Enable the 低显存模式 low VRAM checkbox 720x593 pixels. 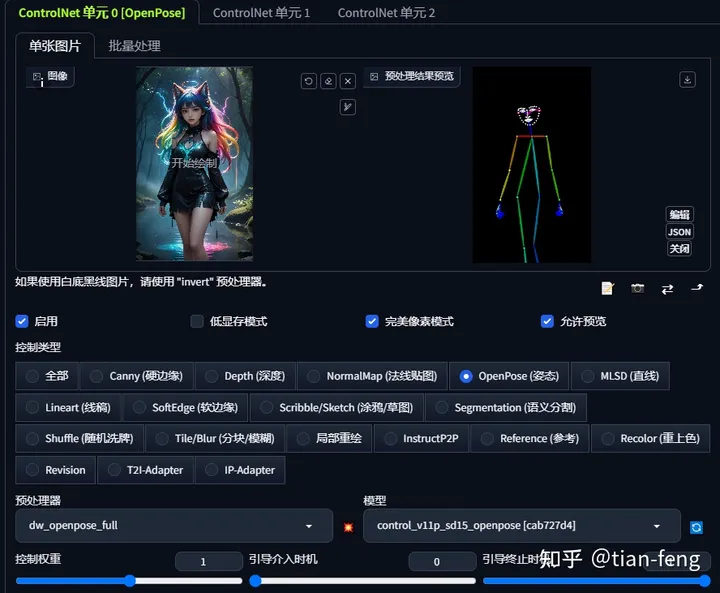(x=197, y=321)
